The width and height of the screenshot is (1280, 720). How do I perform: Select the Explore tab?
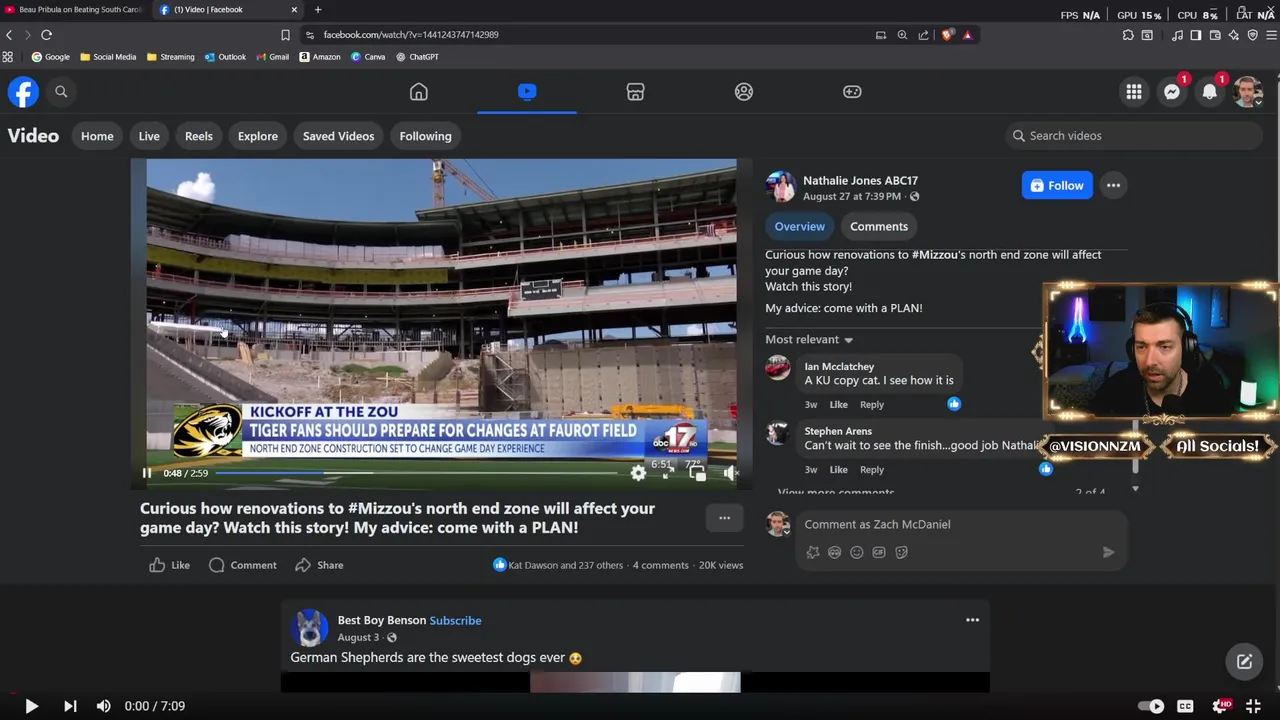tap(258, 136)
